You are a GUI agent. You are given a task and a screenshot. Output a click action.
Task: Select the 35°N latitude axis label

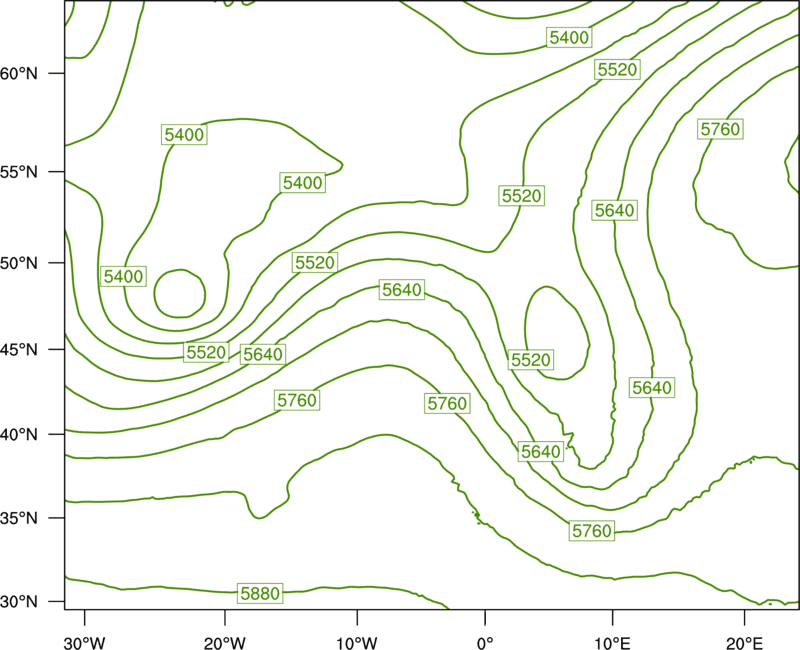tap(19, 518)
